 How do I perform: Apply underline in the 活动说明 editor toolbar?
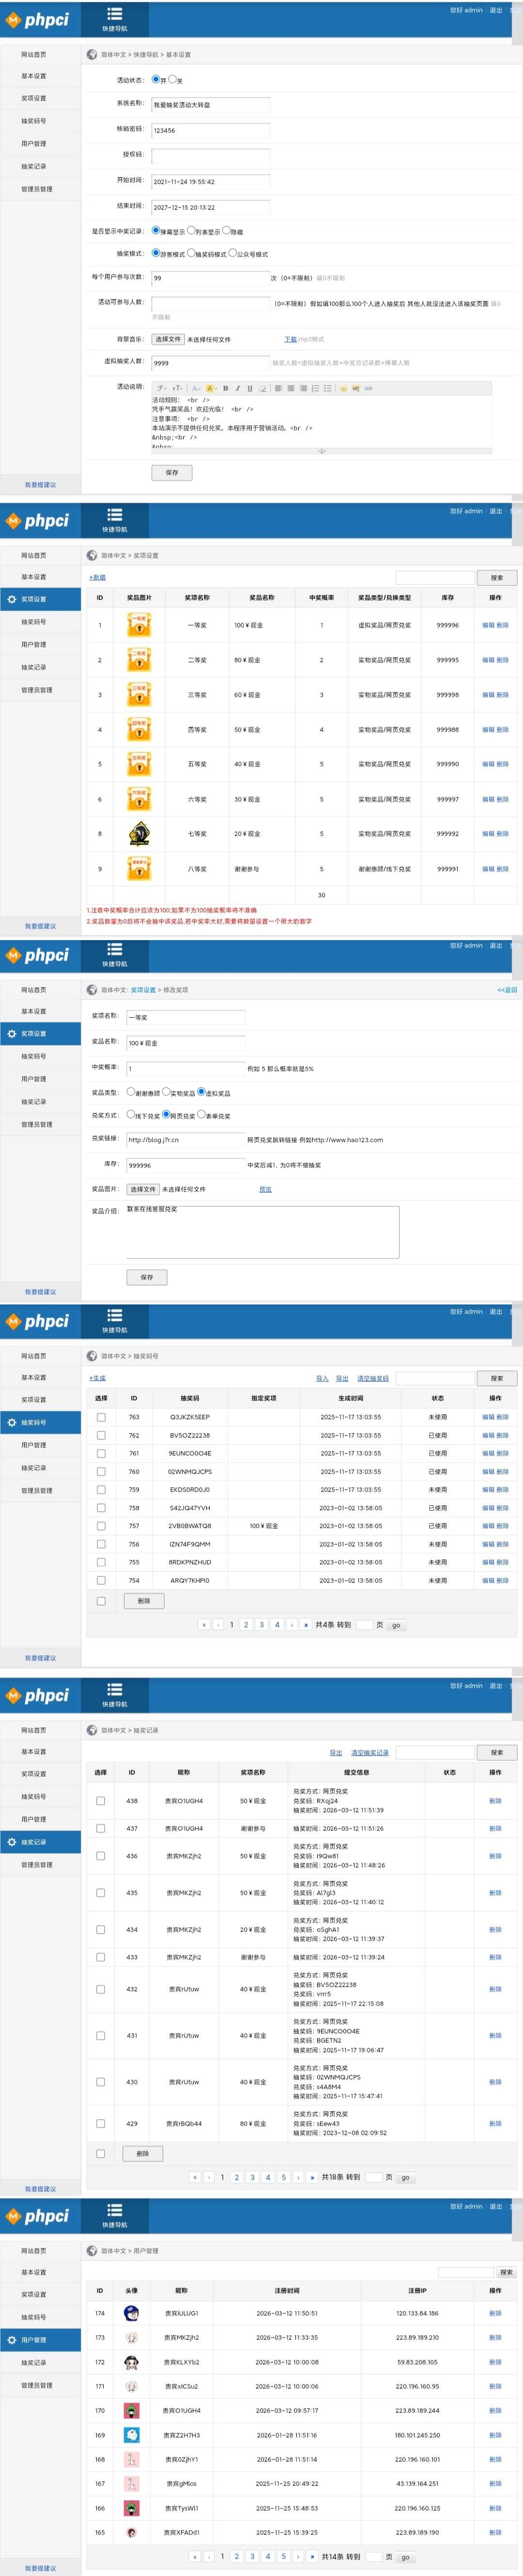250,388
